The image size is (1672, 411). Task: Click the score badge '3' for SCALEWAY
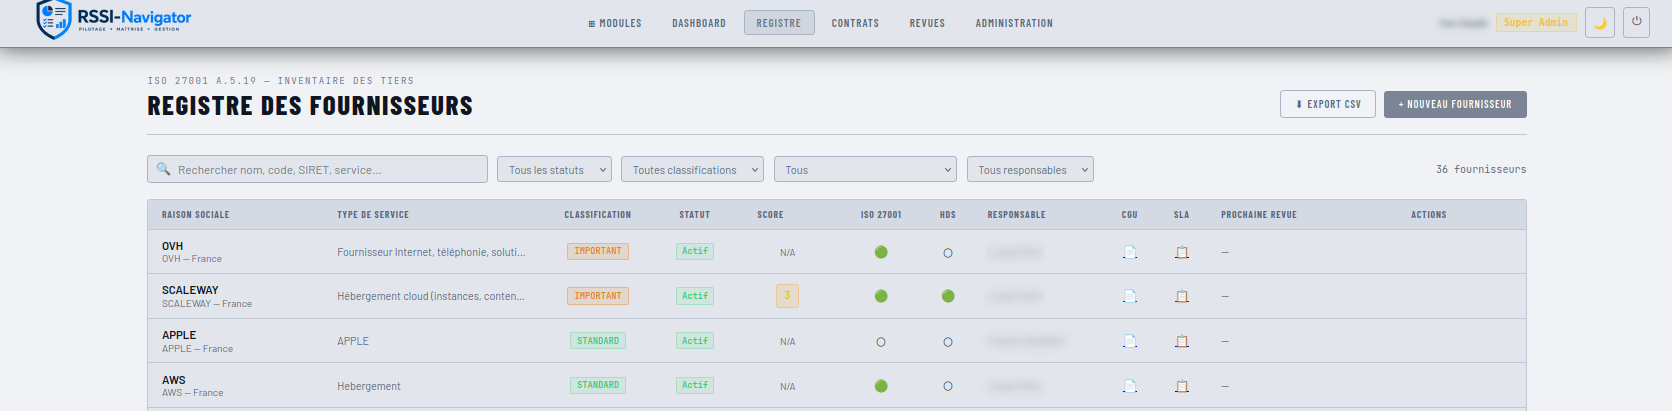pyautogui.click(x=787, y=295)
